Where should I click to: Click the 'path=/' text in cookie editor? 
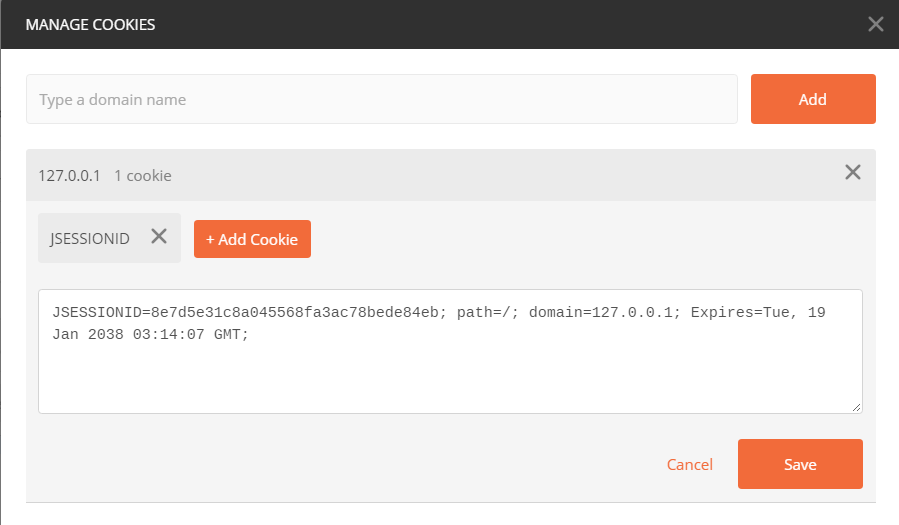[485, 312]
